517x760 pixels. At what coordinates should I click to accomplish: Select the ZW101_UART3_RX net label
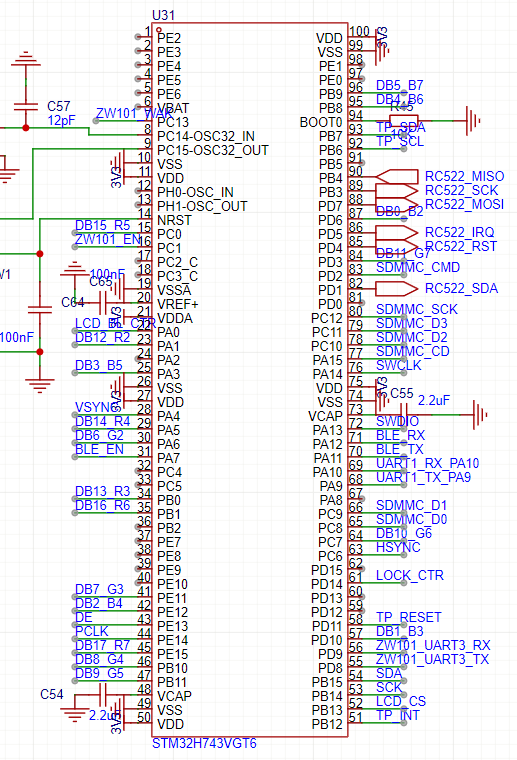[433, 646]
